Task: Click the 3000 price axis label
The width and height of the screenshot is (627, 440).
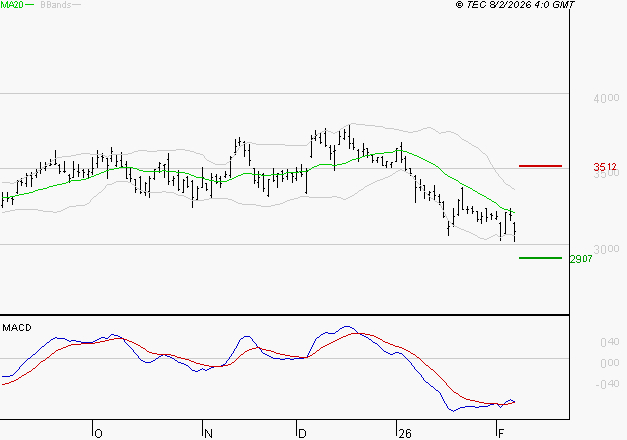Action: coord(606,249)
